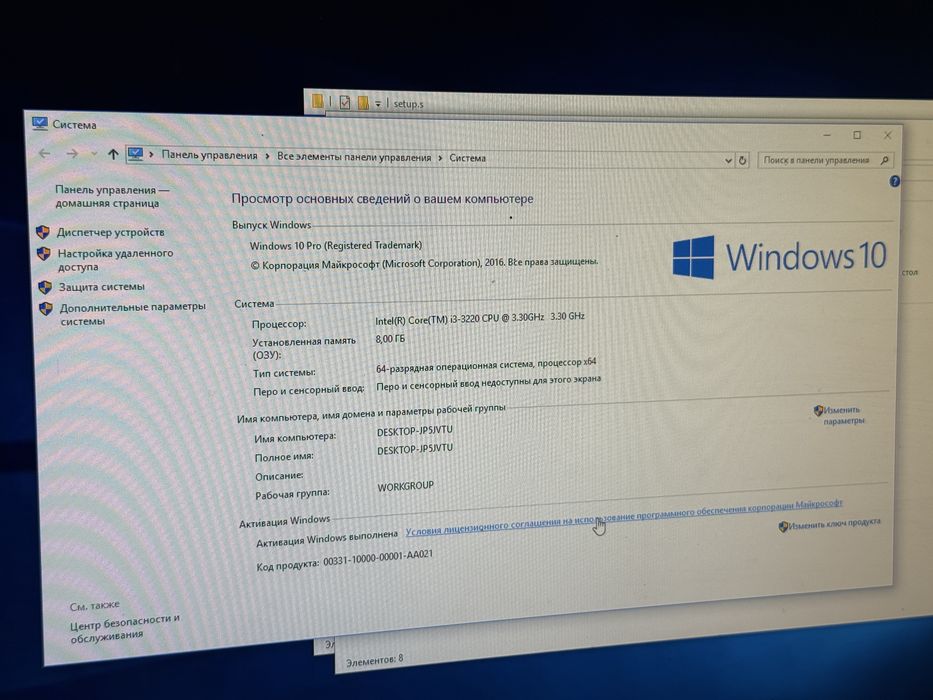
Task: Open the license agreement terms link
Action: [x=624, y=517]
